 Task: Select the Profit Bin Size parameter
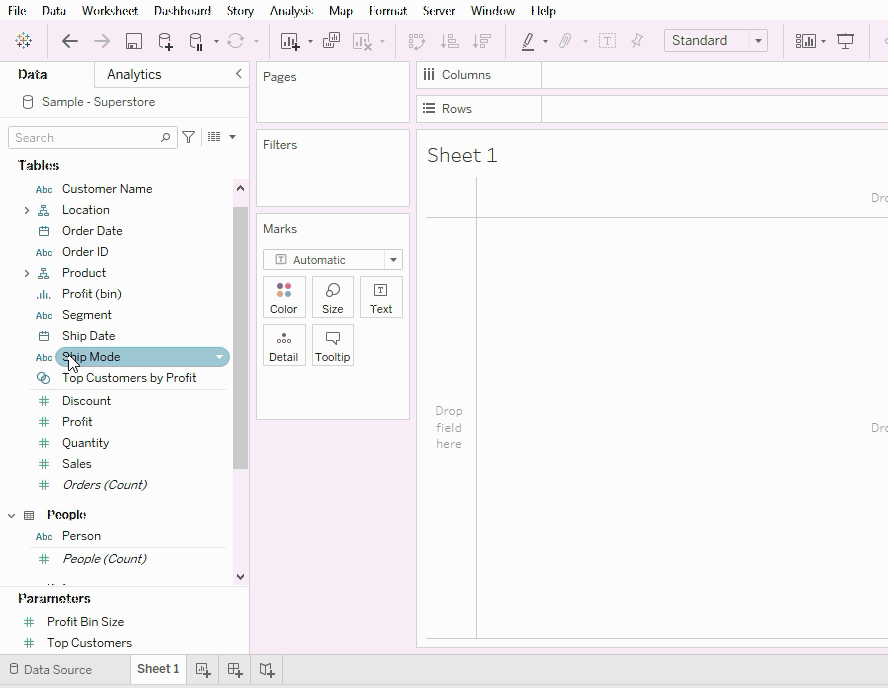(86, 622)
